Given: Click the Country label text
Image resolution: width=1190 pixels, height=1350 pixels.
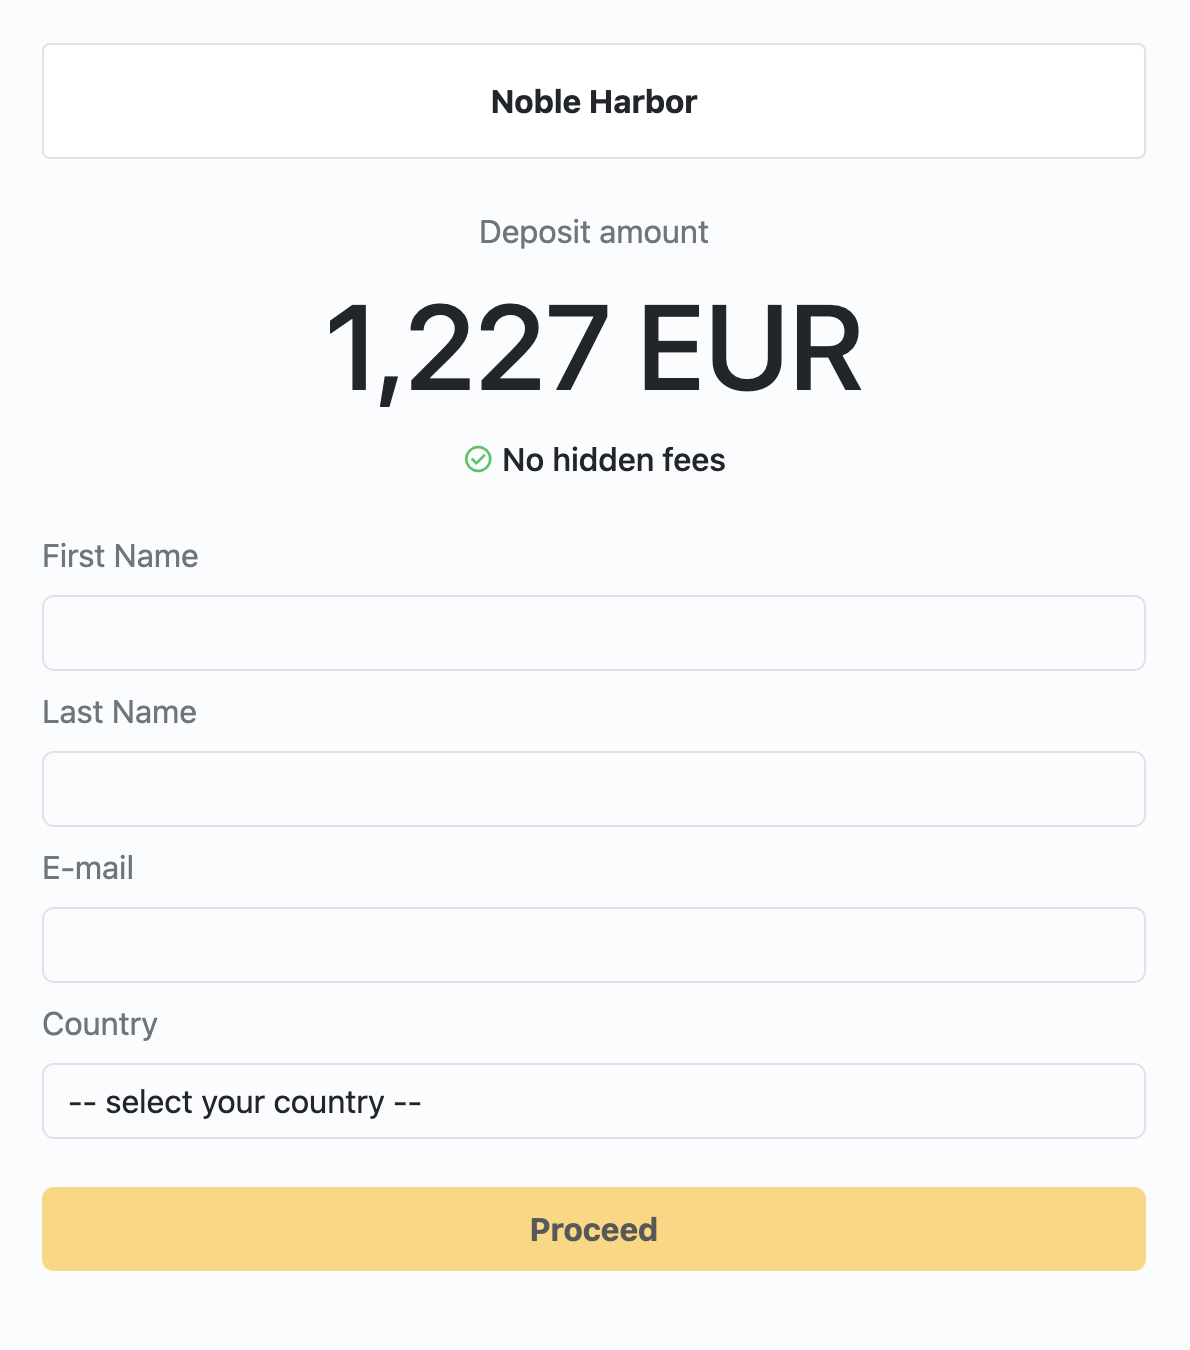Looking at the screenshot, I should click(100, 1024).
